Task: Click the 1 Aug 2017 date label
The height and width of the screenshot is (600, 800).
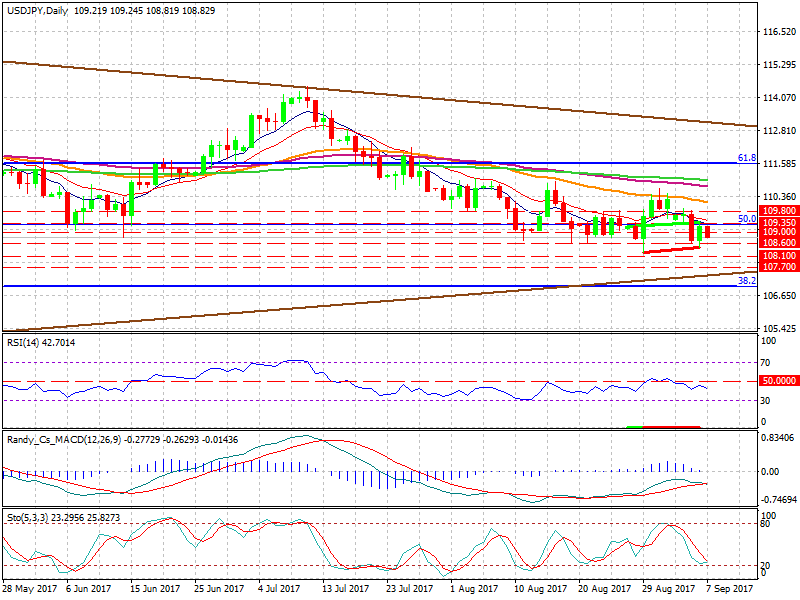Action: 473,588
